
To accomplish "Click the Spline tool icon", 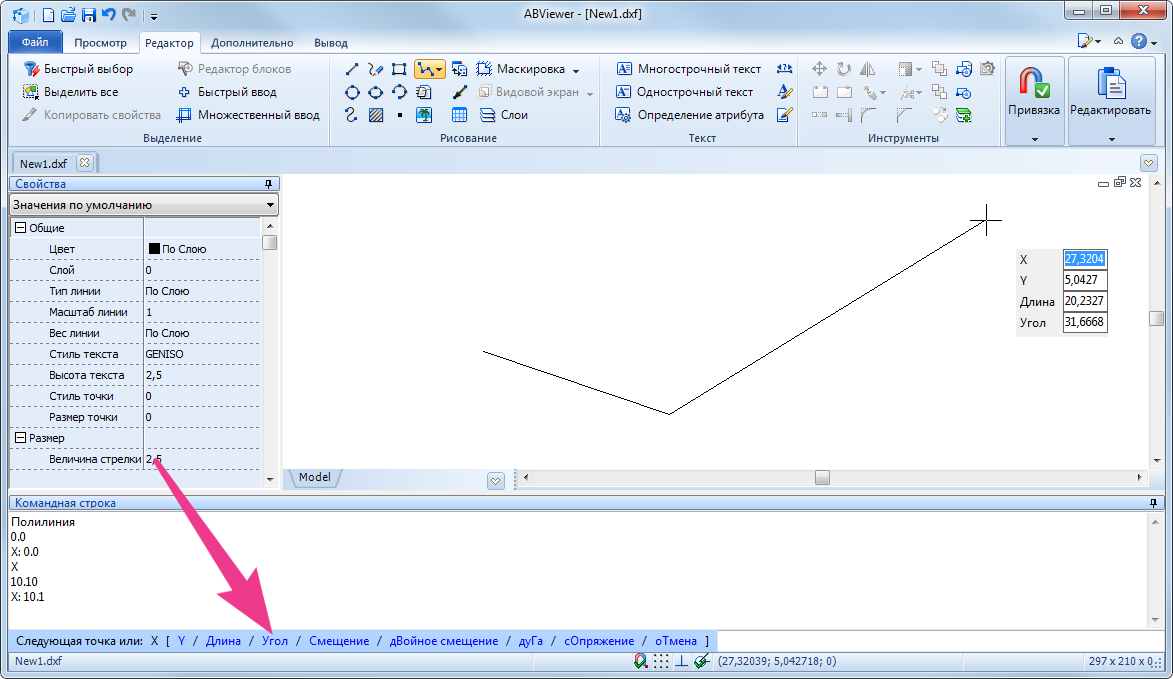I will point(352,115).
